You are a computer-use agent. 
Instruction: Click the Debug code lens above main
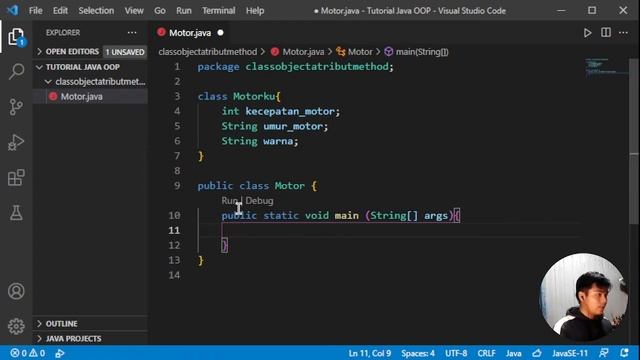(x=260, y=201)
